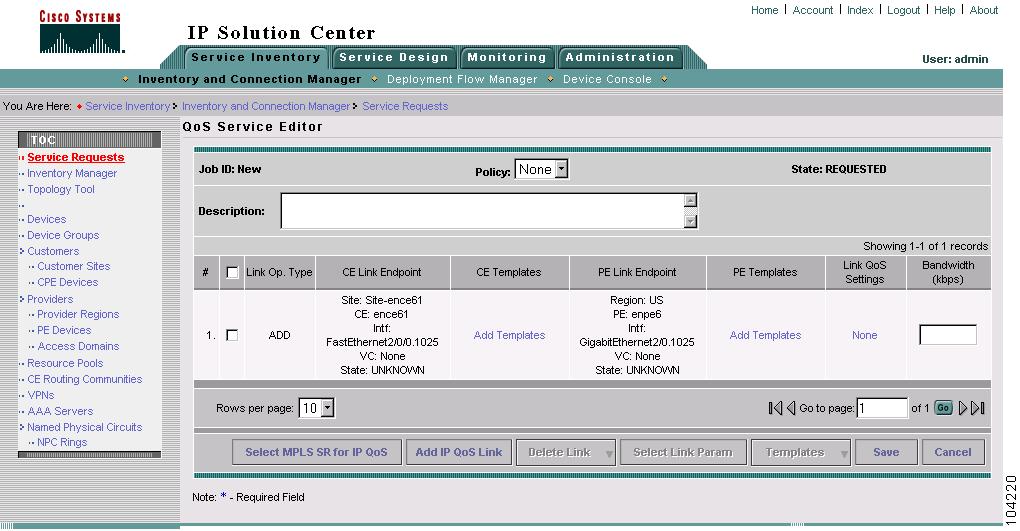Open the Rows per page dropdown
Screen dimensions: 1020x531
click(316, 408)
